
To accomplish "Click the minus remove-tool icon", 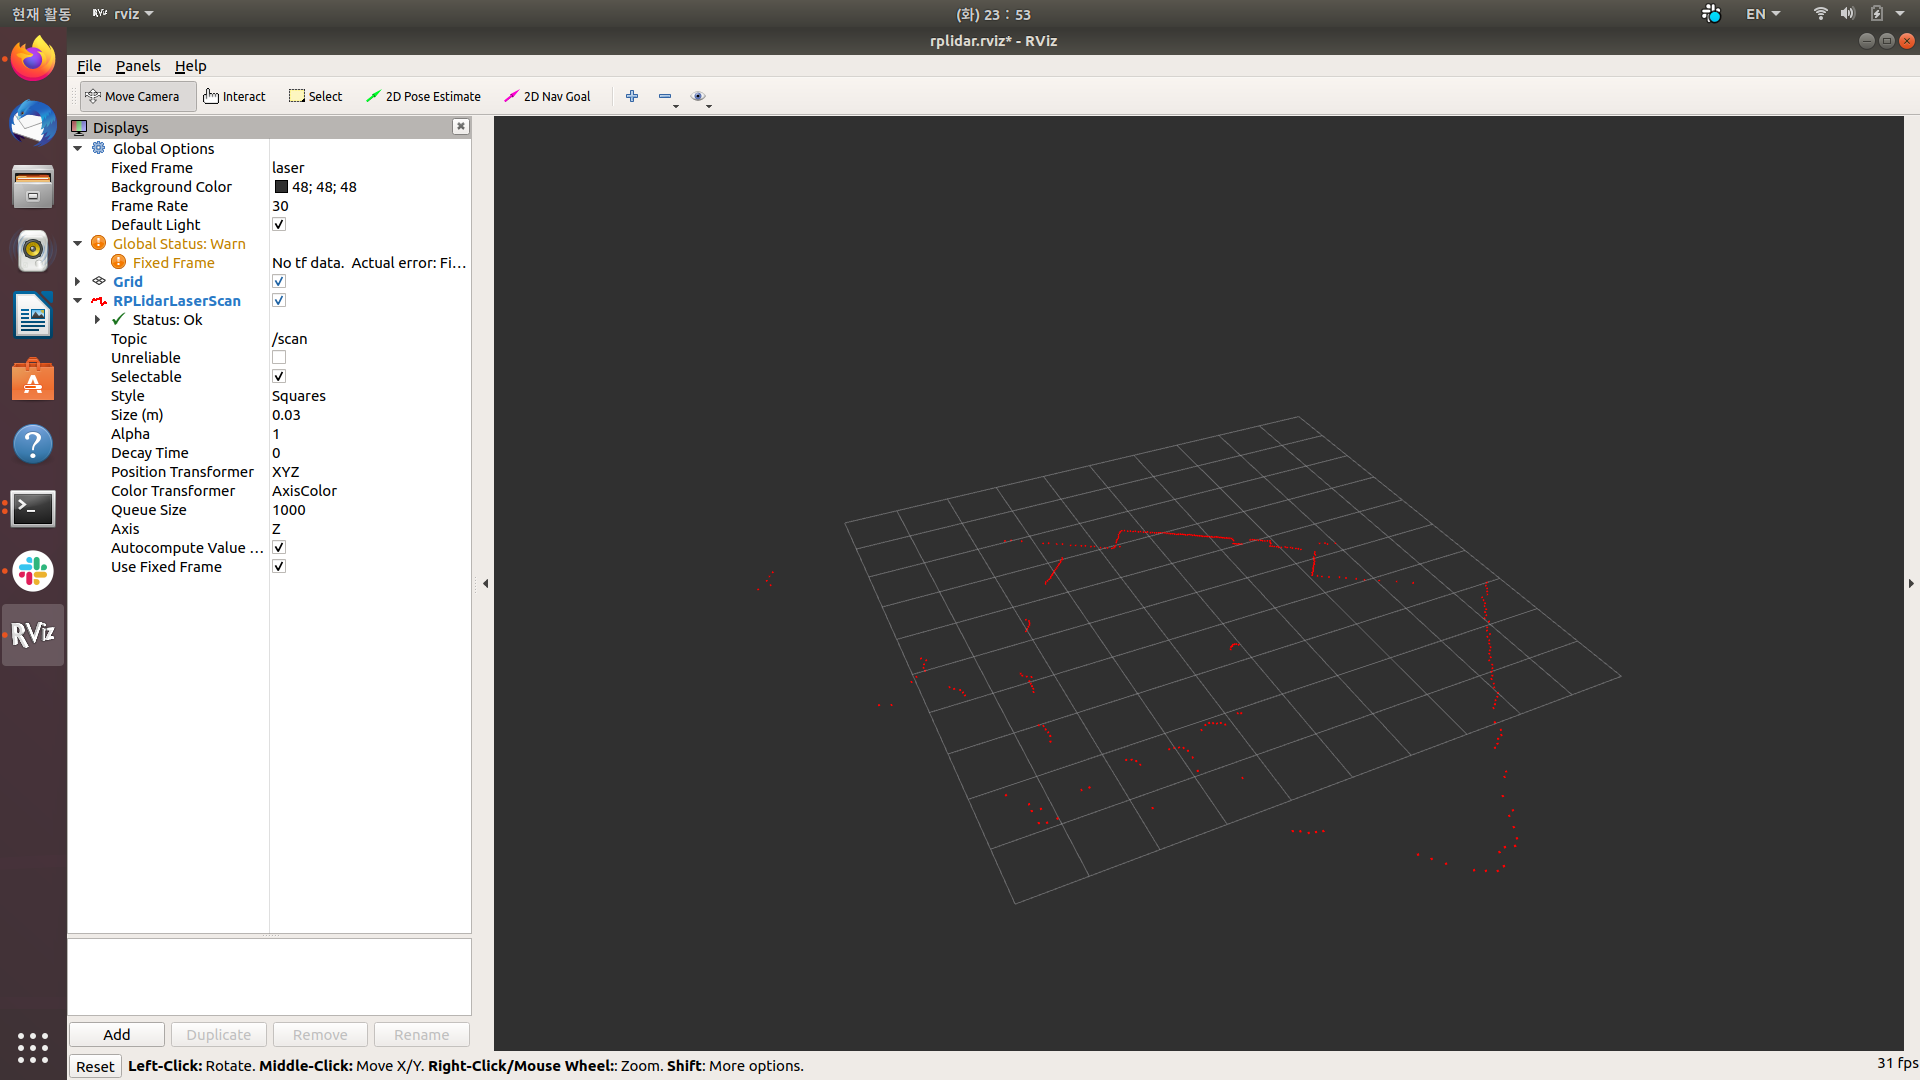I will coord(665,96).
